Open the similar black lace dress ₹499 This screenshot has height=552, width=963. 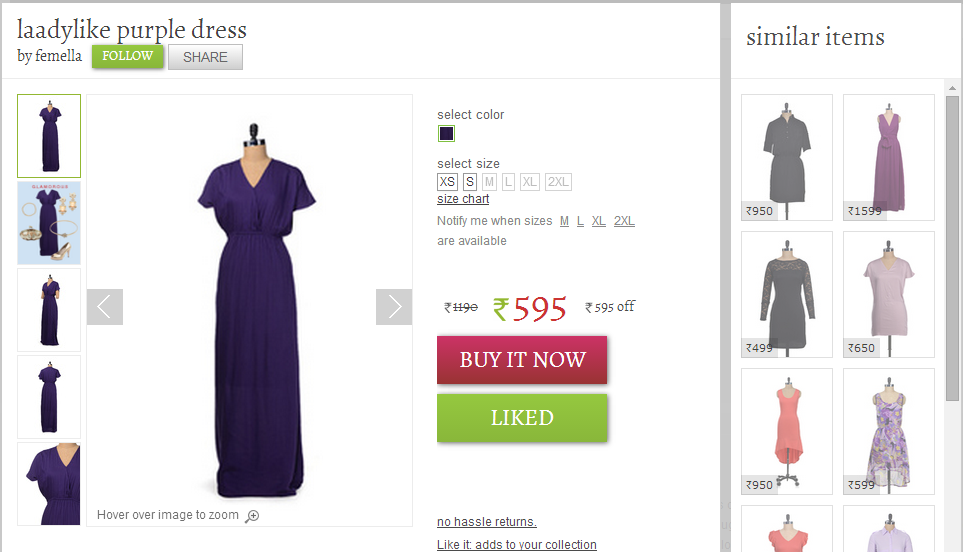[787, 294]
